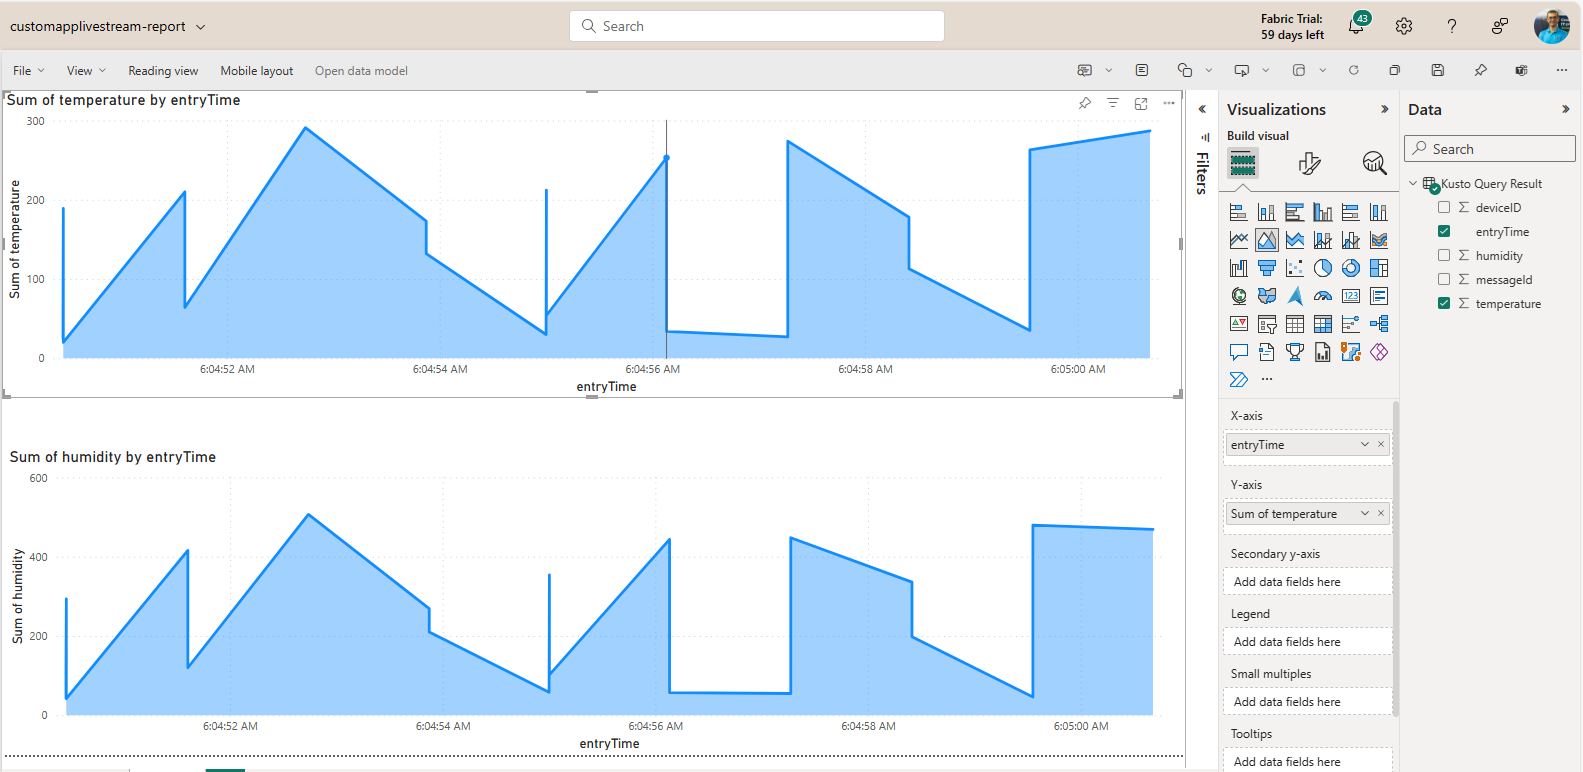Viewport: 1583px width, 772px height.
Task: Select the funnel chart visual
Action: click(x=1267, y=268)
